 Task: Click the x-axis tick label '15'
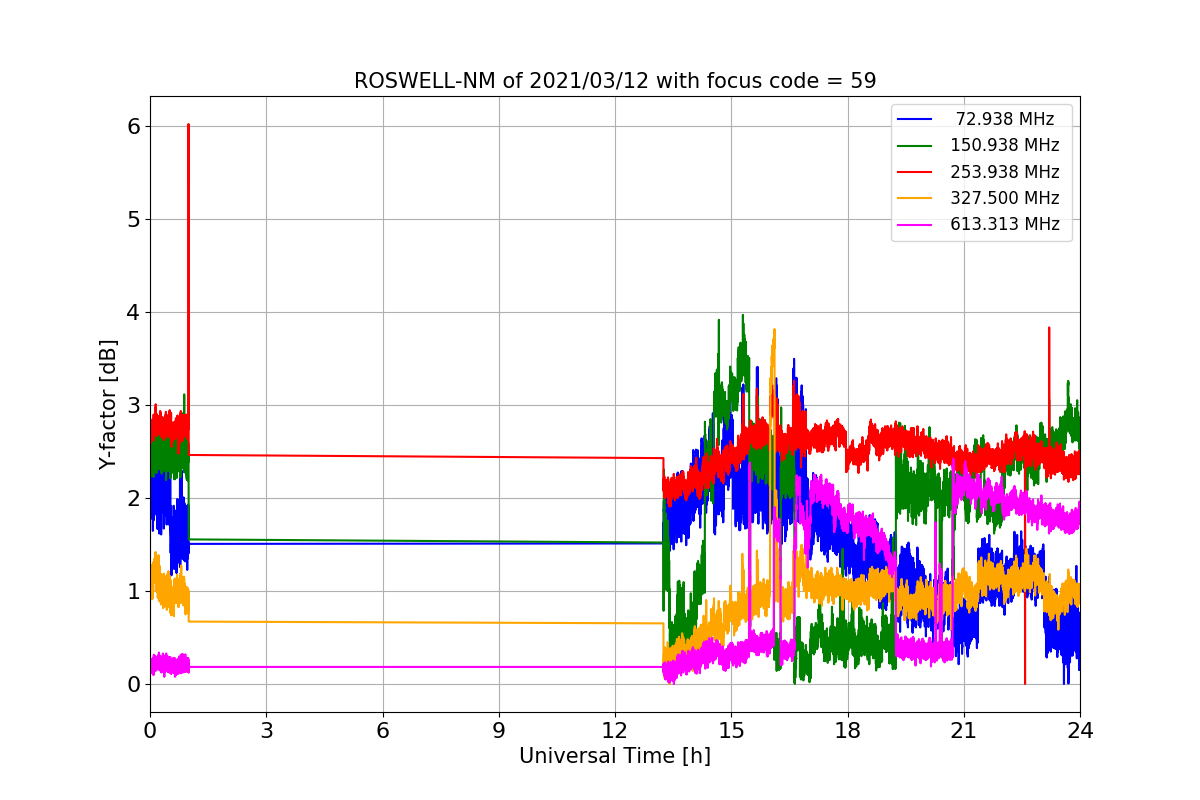[731, 731]
